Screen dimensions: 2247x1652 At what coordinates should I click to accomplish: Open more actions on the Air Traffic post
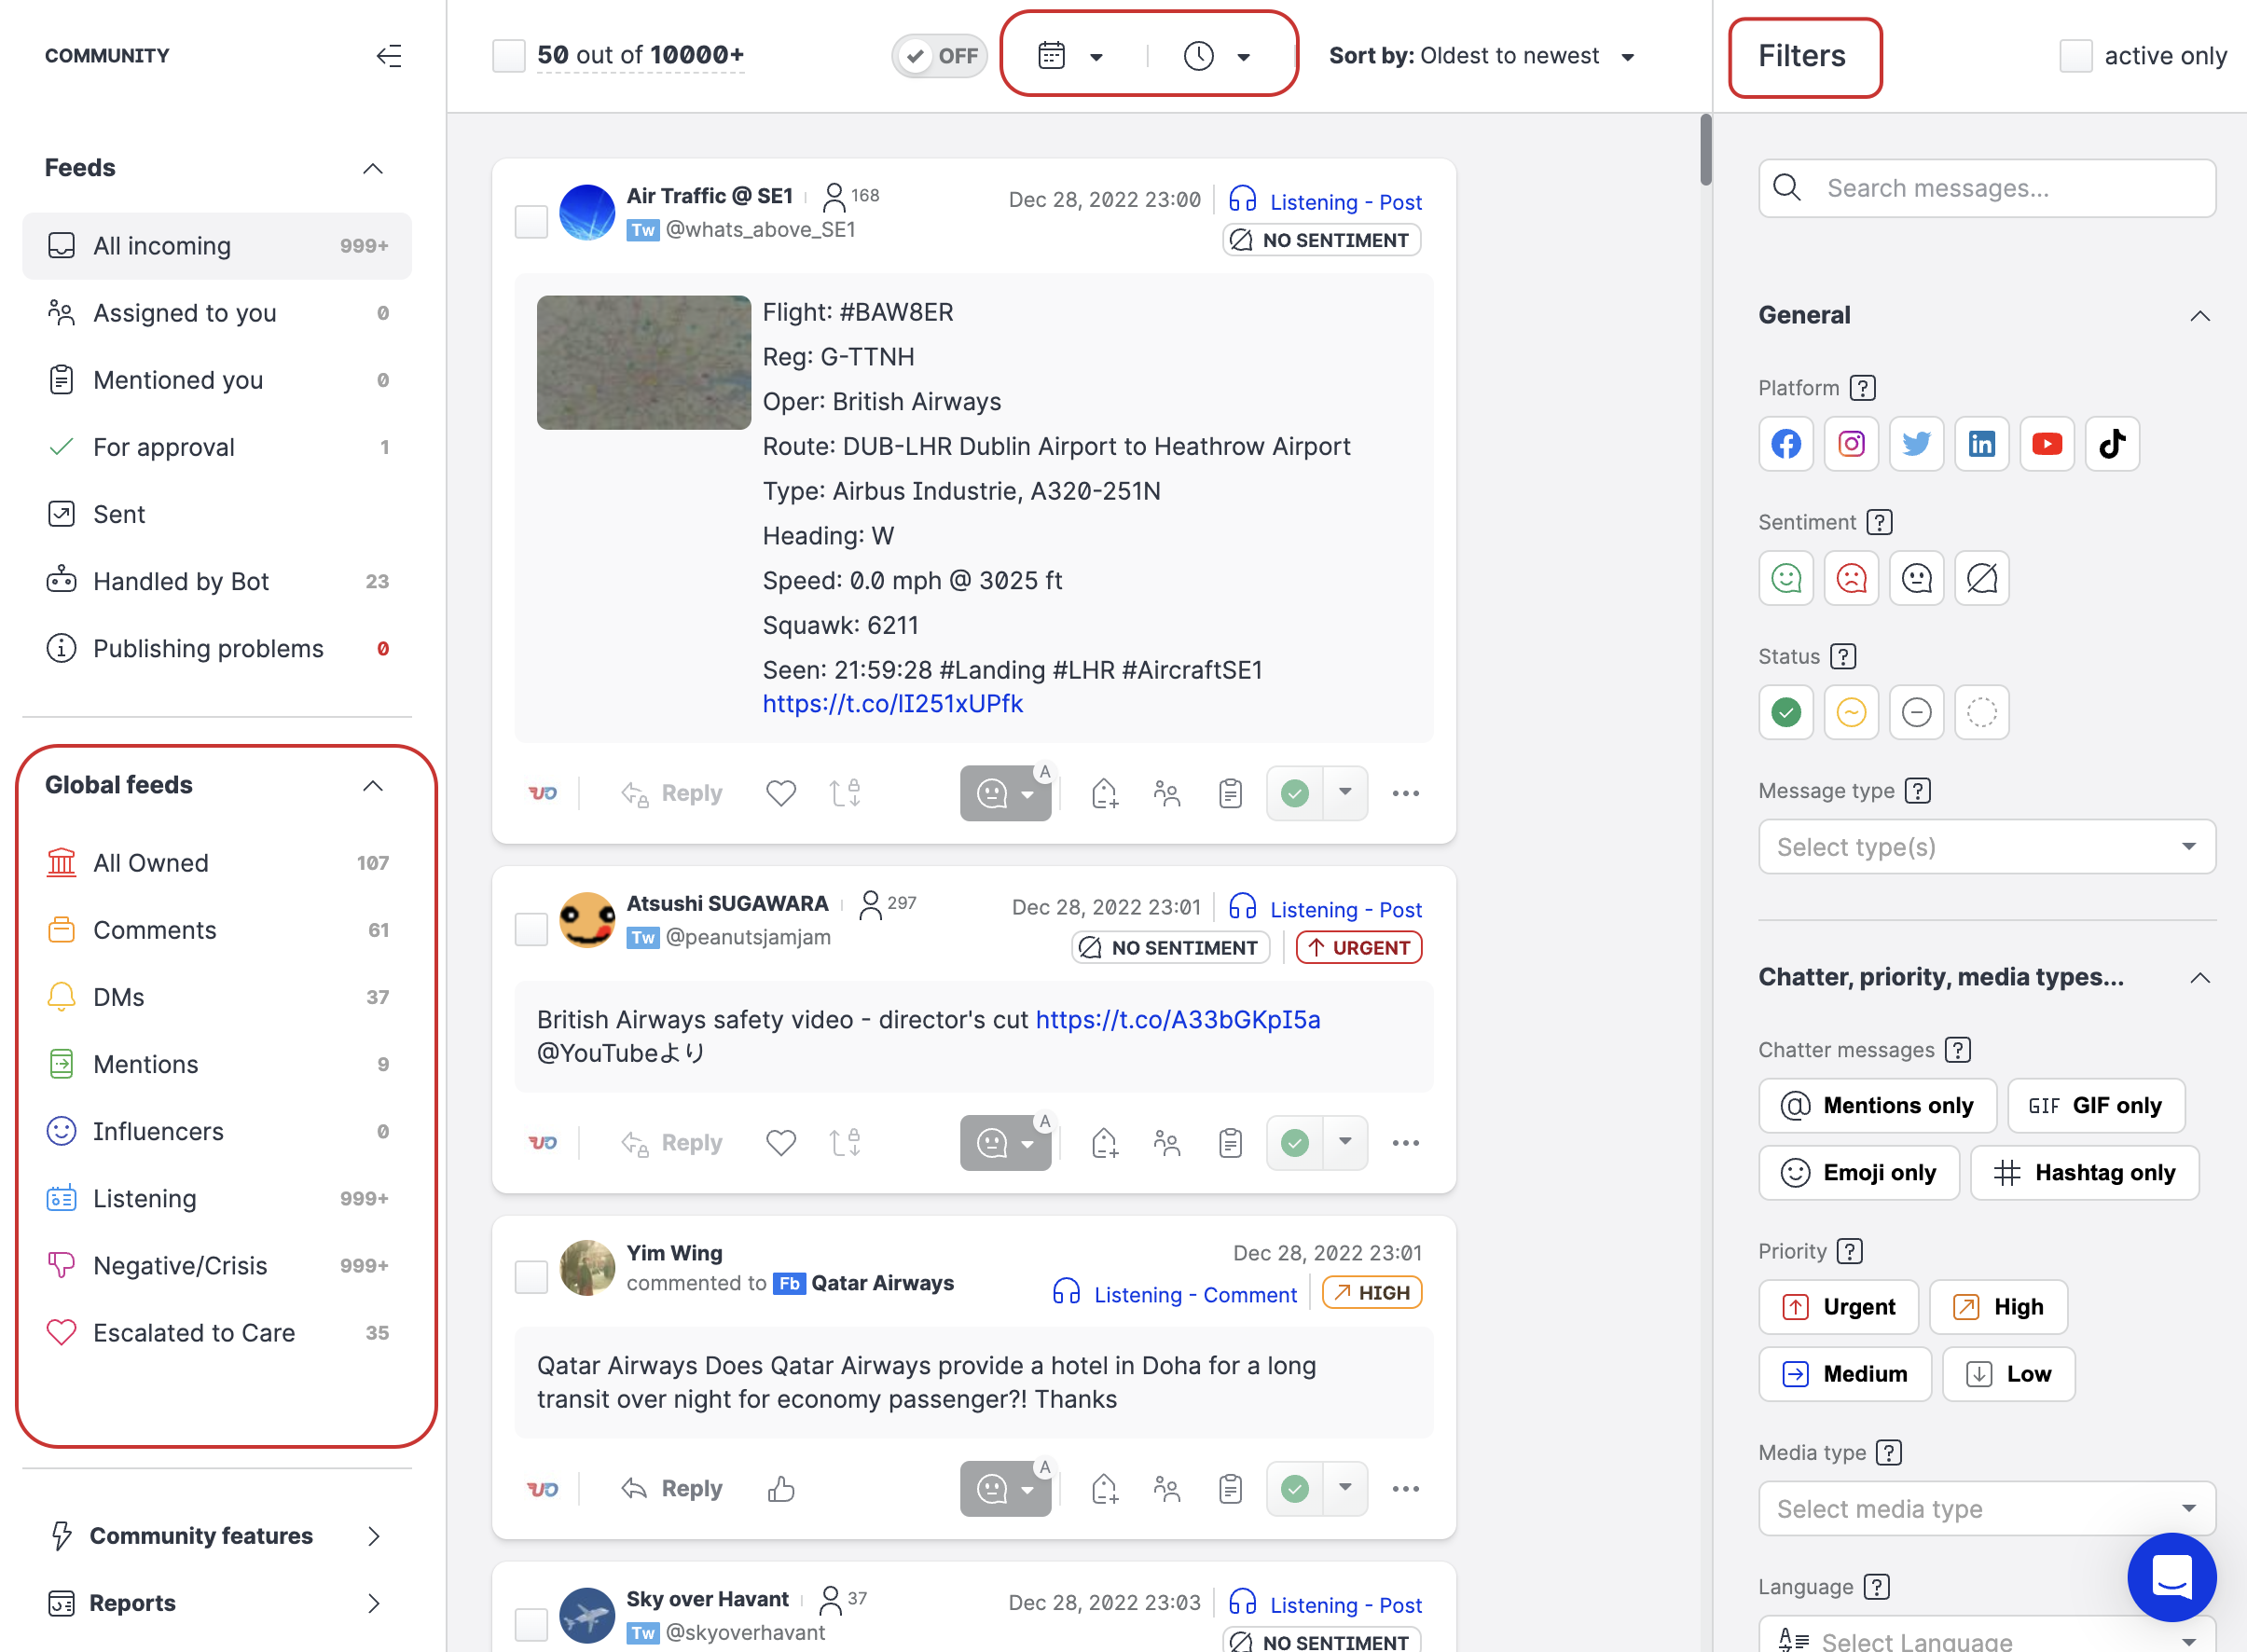1405,792
